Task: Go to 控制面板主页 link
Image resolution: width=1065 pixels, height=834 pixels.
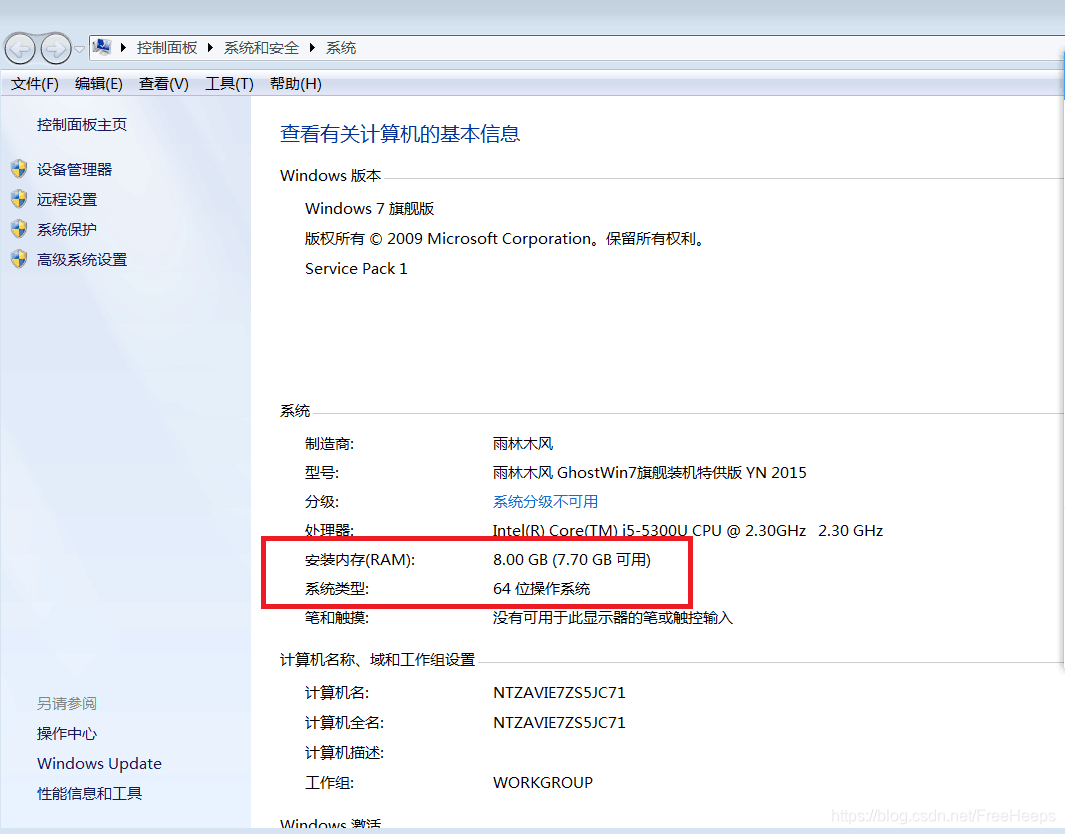Action: (82, 124)
